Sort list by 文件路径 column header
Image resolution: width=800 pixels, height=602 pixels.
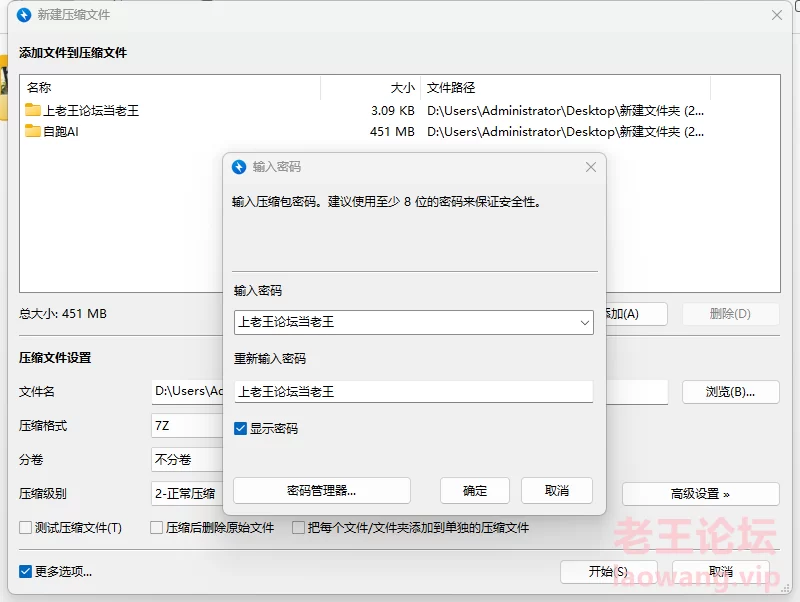(x=565, y=88)
